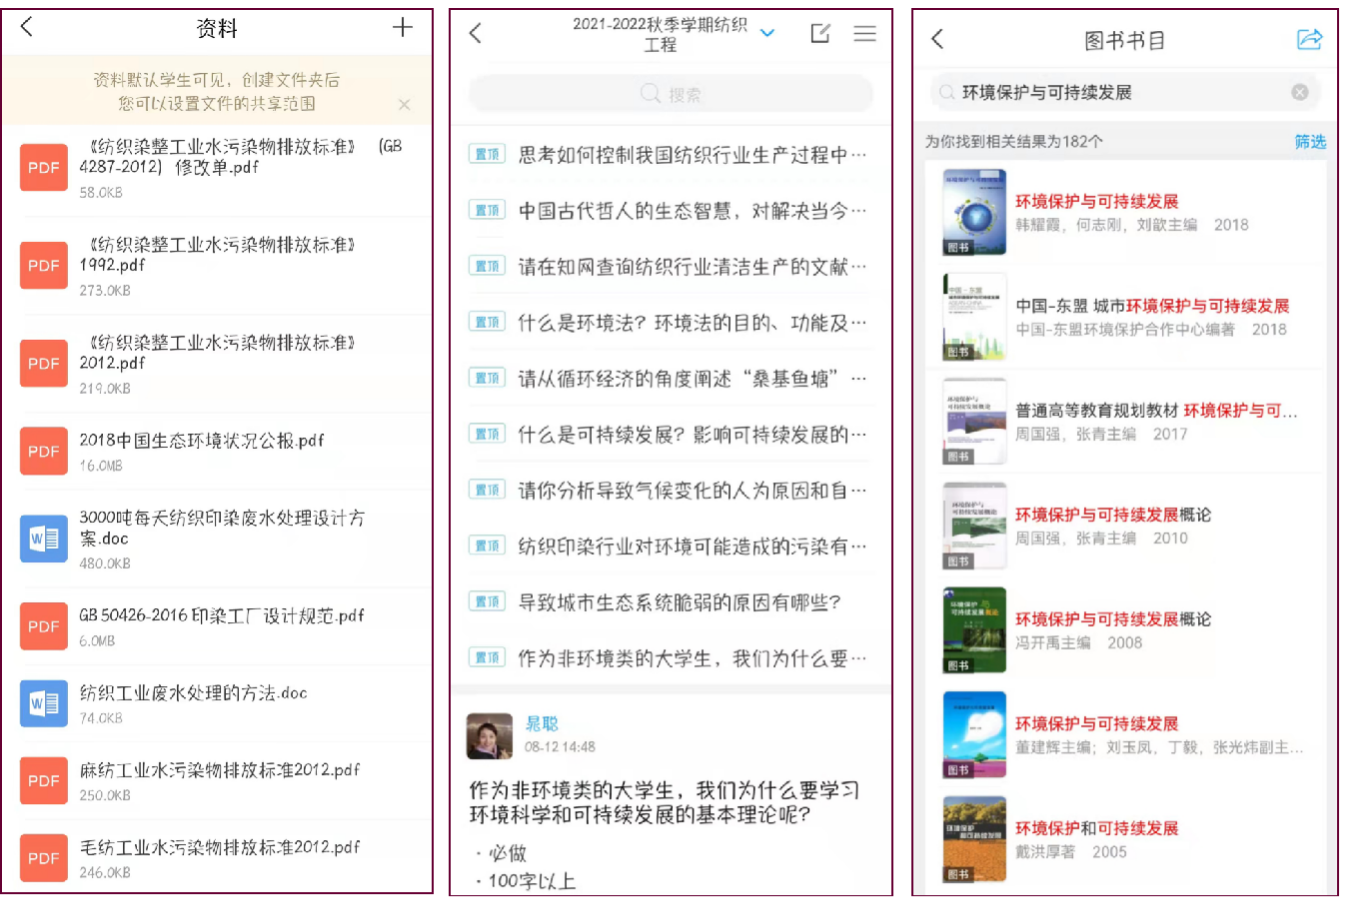Go back from the 资料 screen
1350x897 pixels.
point(27,27)
